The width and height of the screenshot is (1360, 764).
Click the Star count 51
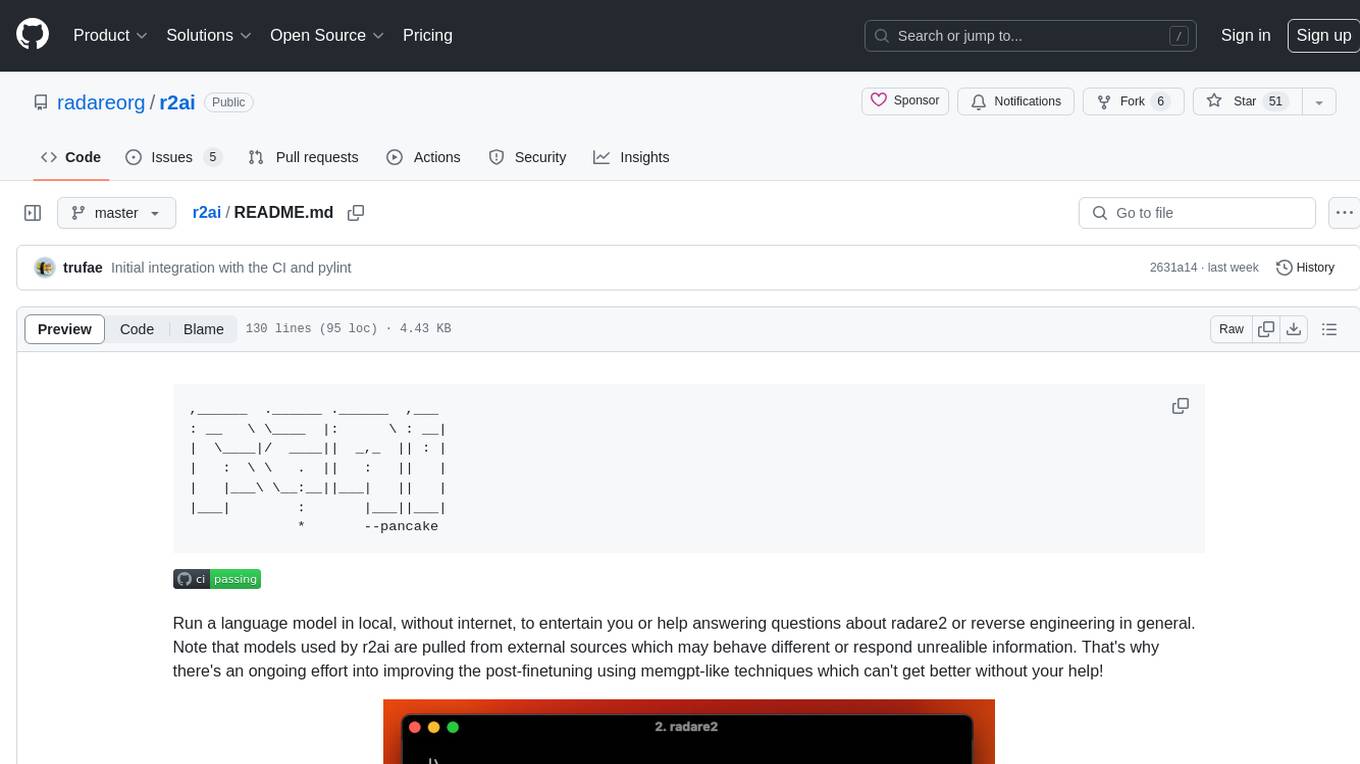(x=1275, y=101)
